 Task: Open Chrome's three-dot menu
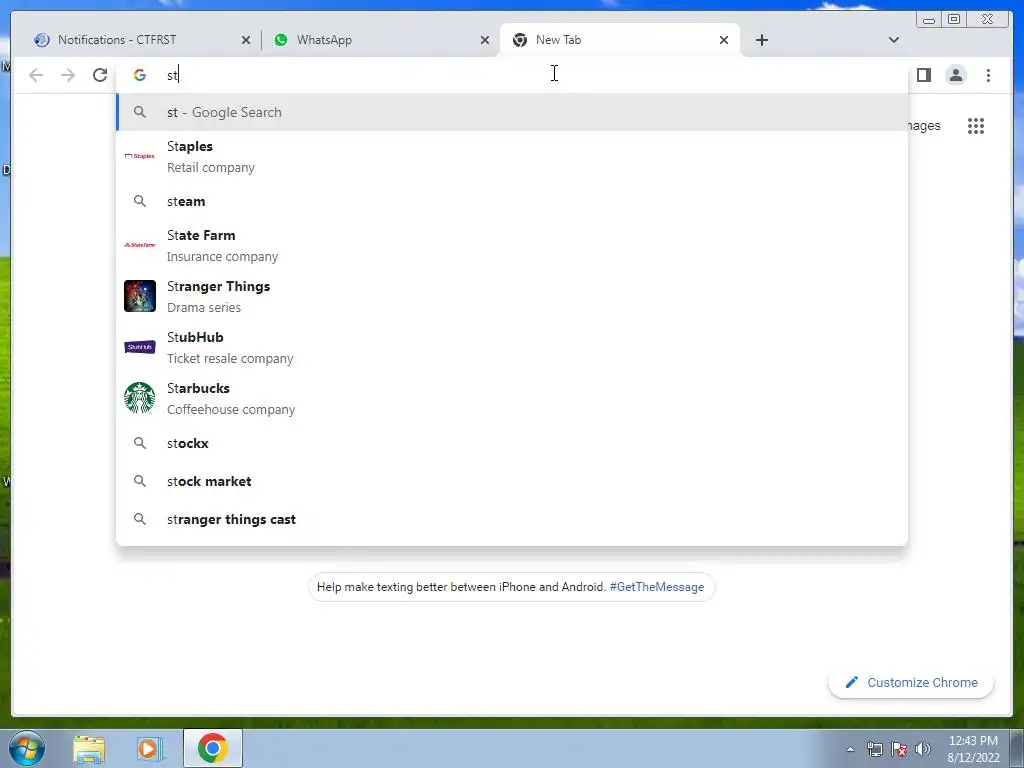[988, 75]
